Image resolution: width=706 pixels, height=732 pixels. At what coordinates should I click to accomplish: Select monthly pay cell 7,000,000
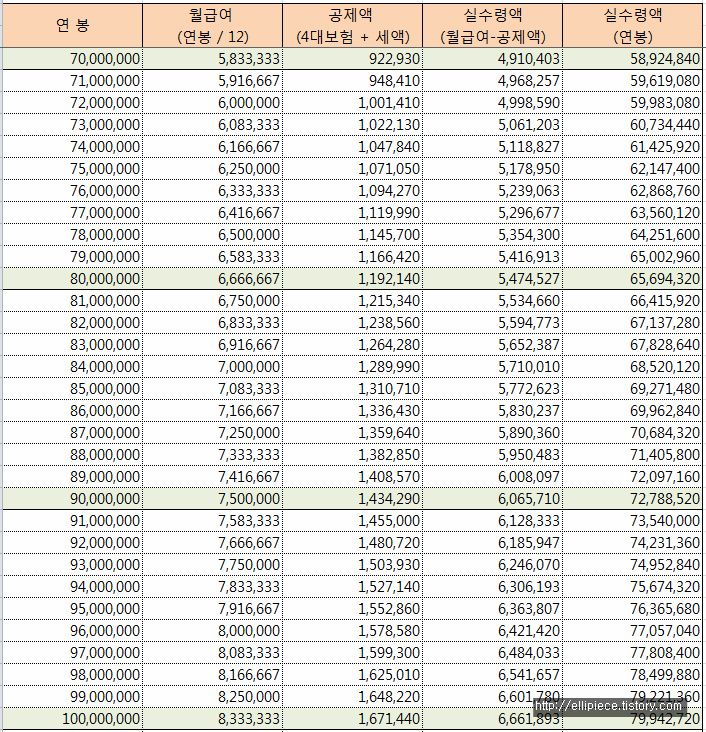212,366
